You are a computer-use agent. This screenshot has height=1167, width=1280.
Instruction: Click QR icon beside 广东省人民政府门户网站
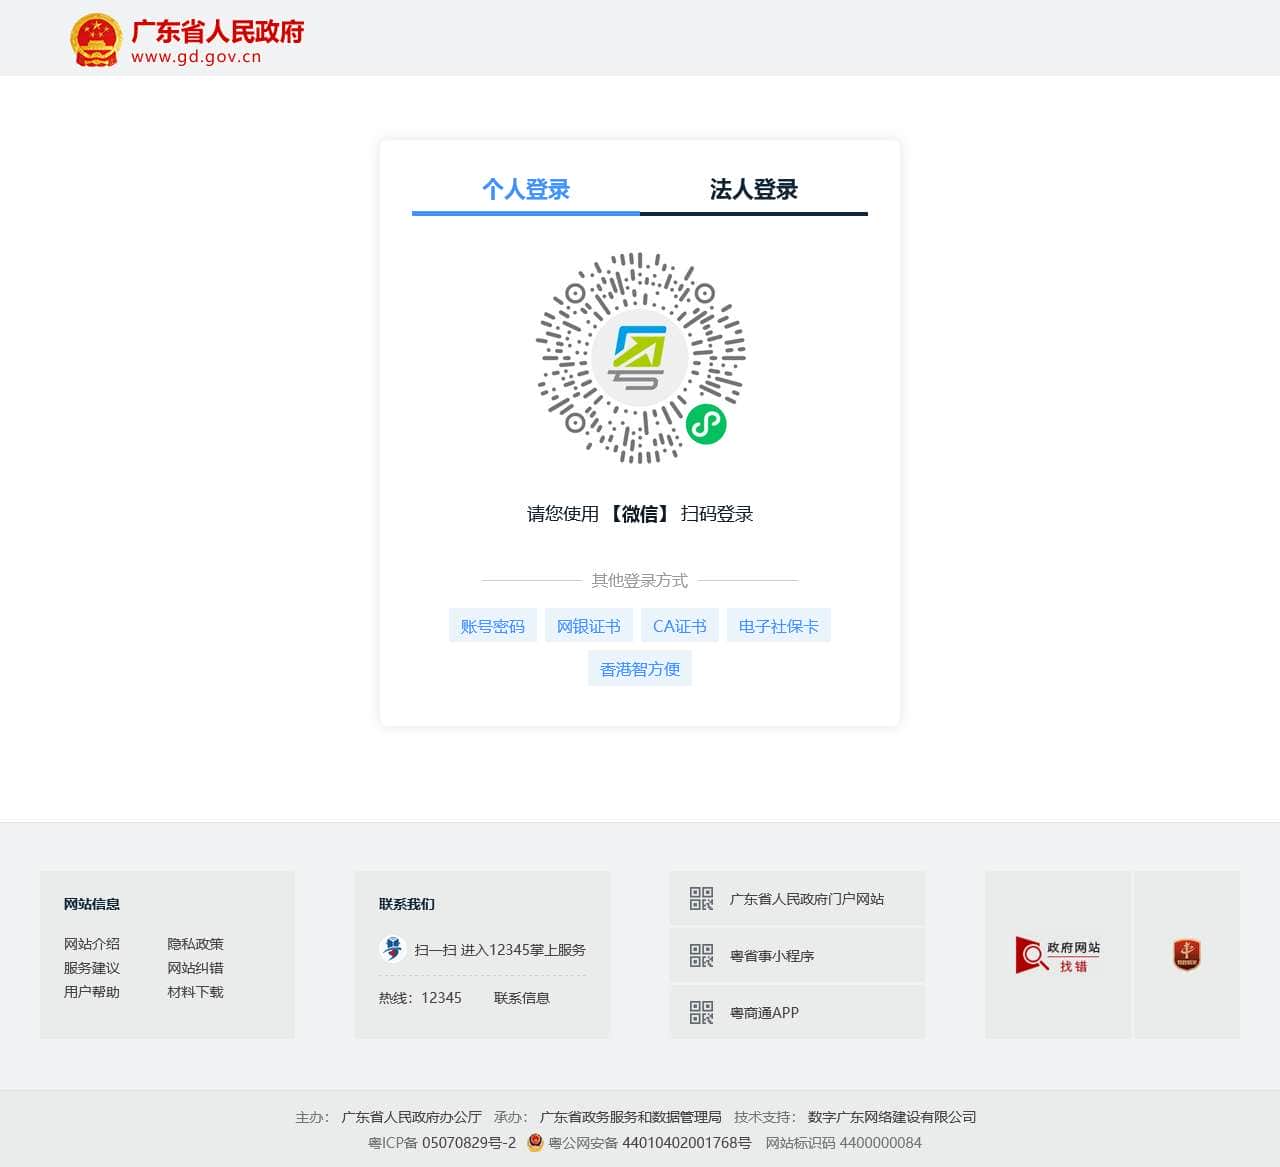(x=702, y=899)
